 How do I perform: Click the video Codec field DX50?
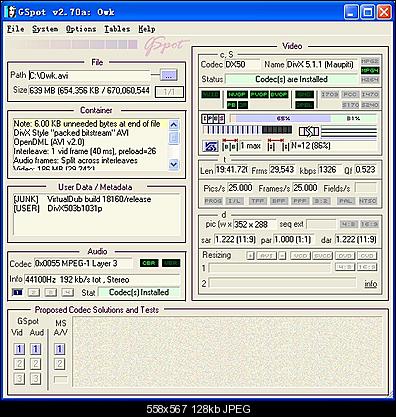pos(242,64)
